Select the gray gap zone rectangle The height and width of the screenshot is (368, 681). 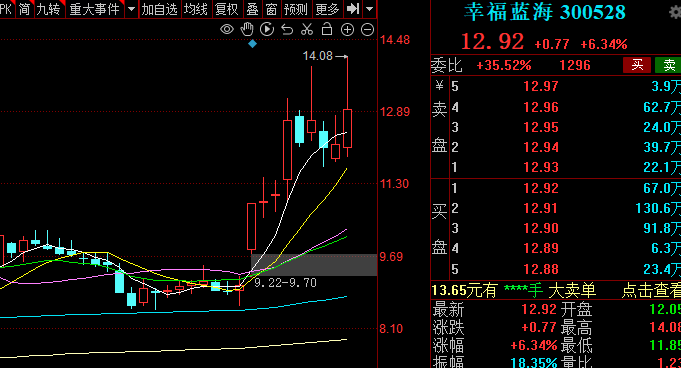[x=314, y=265]
